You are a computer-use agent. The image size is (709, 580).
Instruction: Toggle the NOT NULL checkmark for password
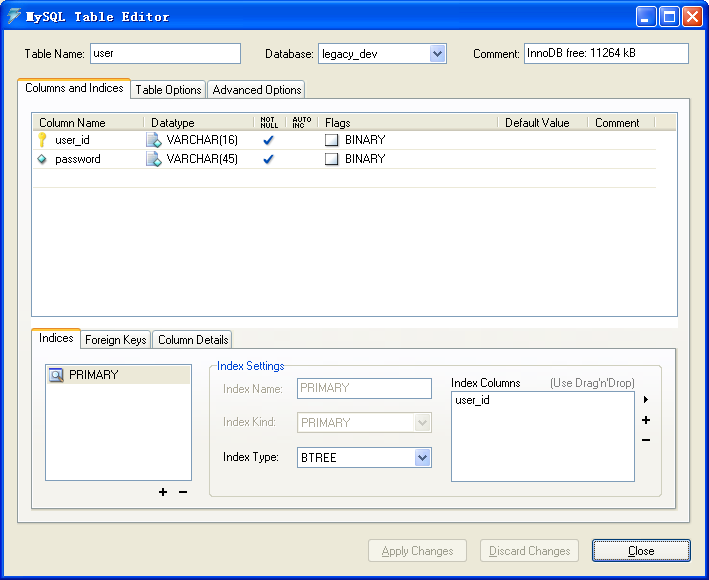click(x=269, y=159)
